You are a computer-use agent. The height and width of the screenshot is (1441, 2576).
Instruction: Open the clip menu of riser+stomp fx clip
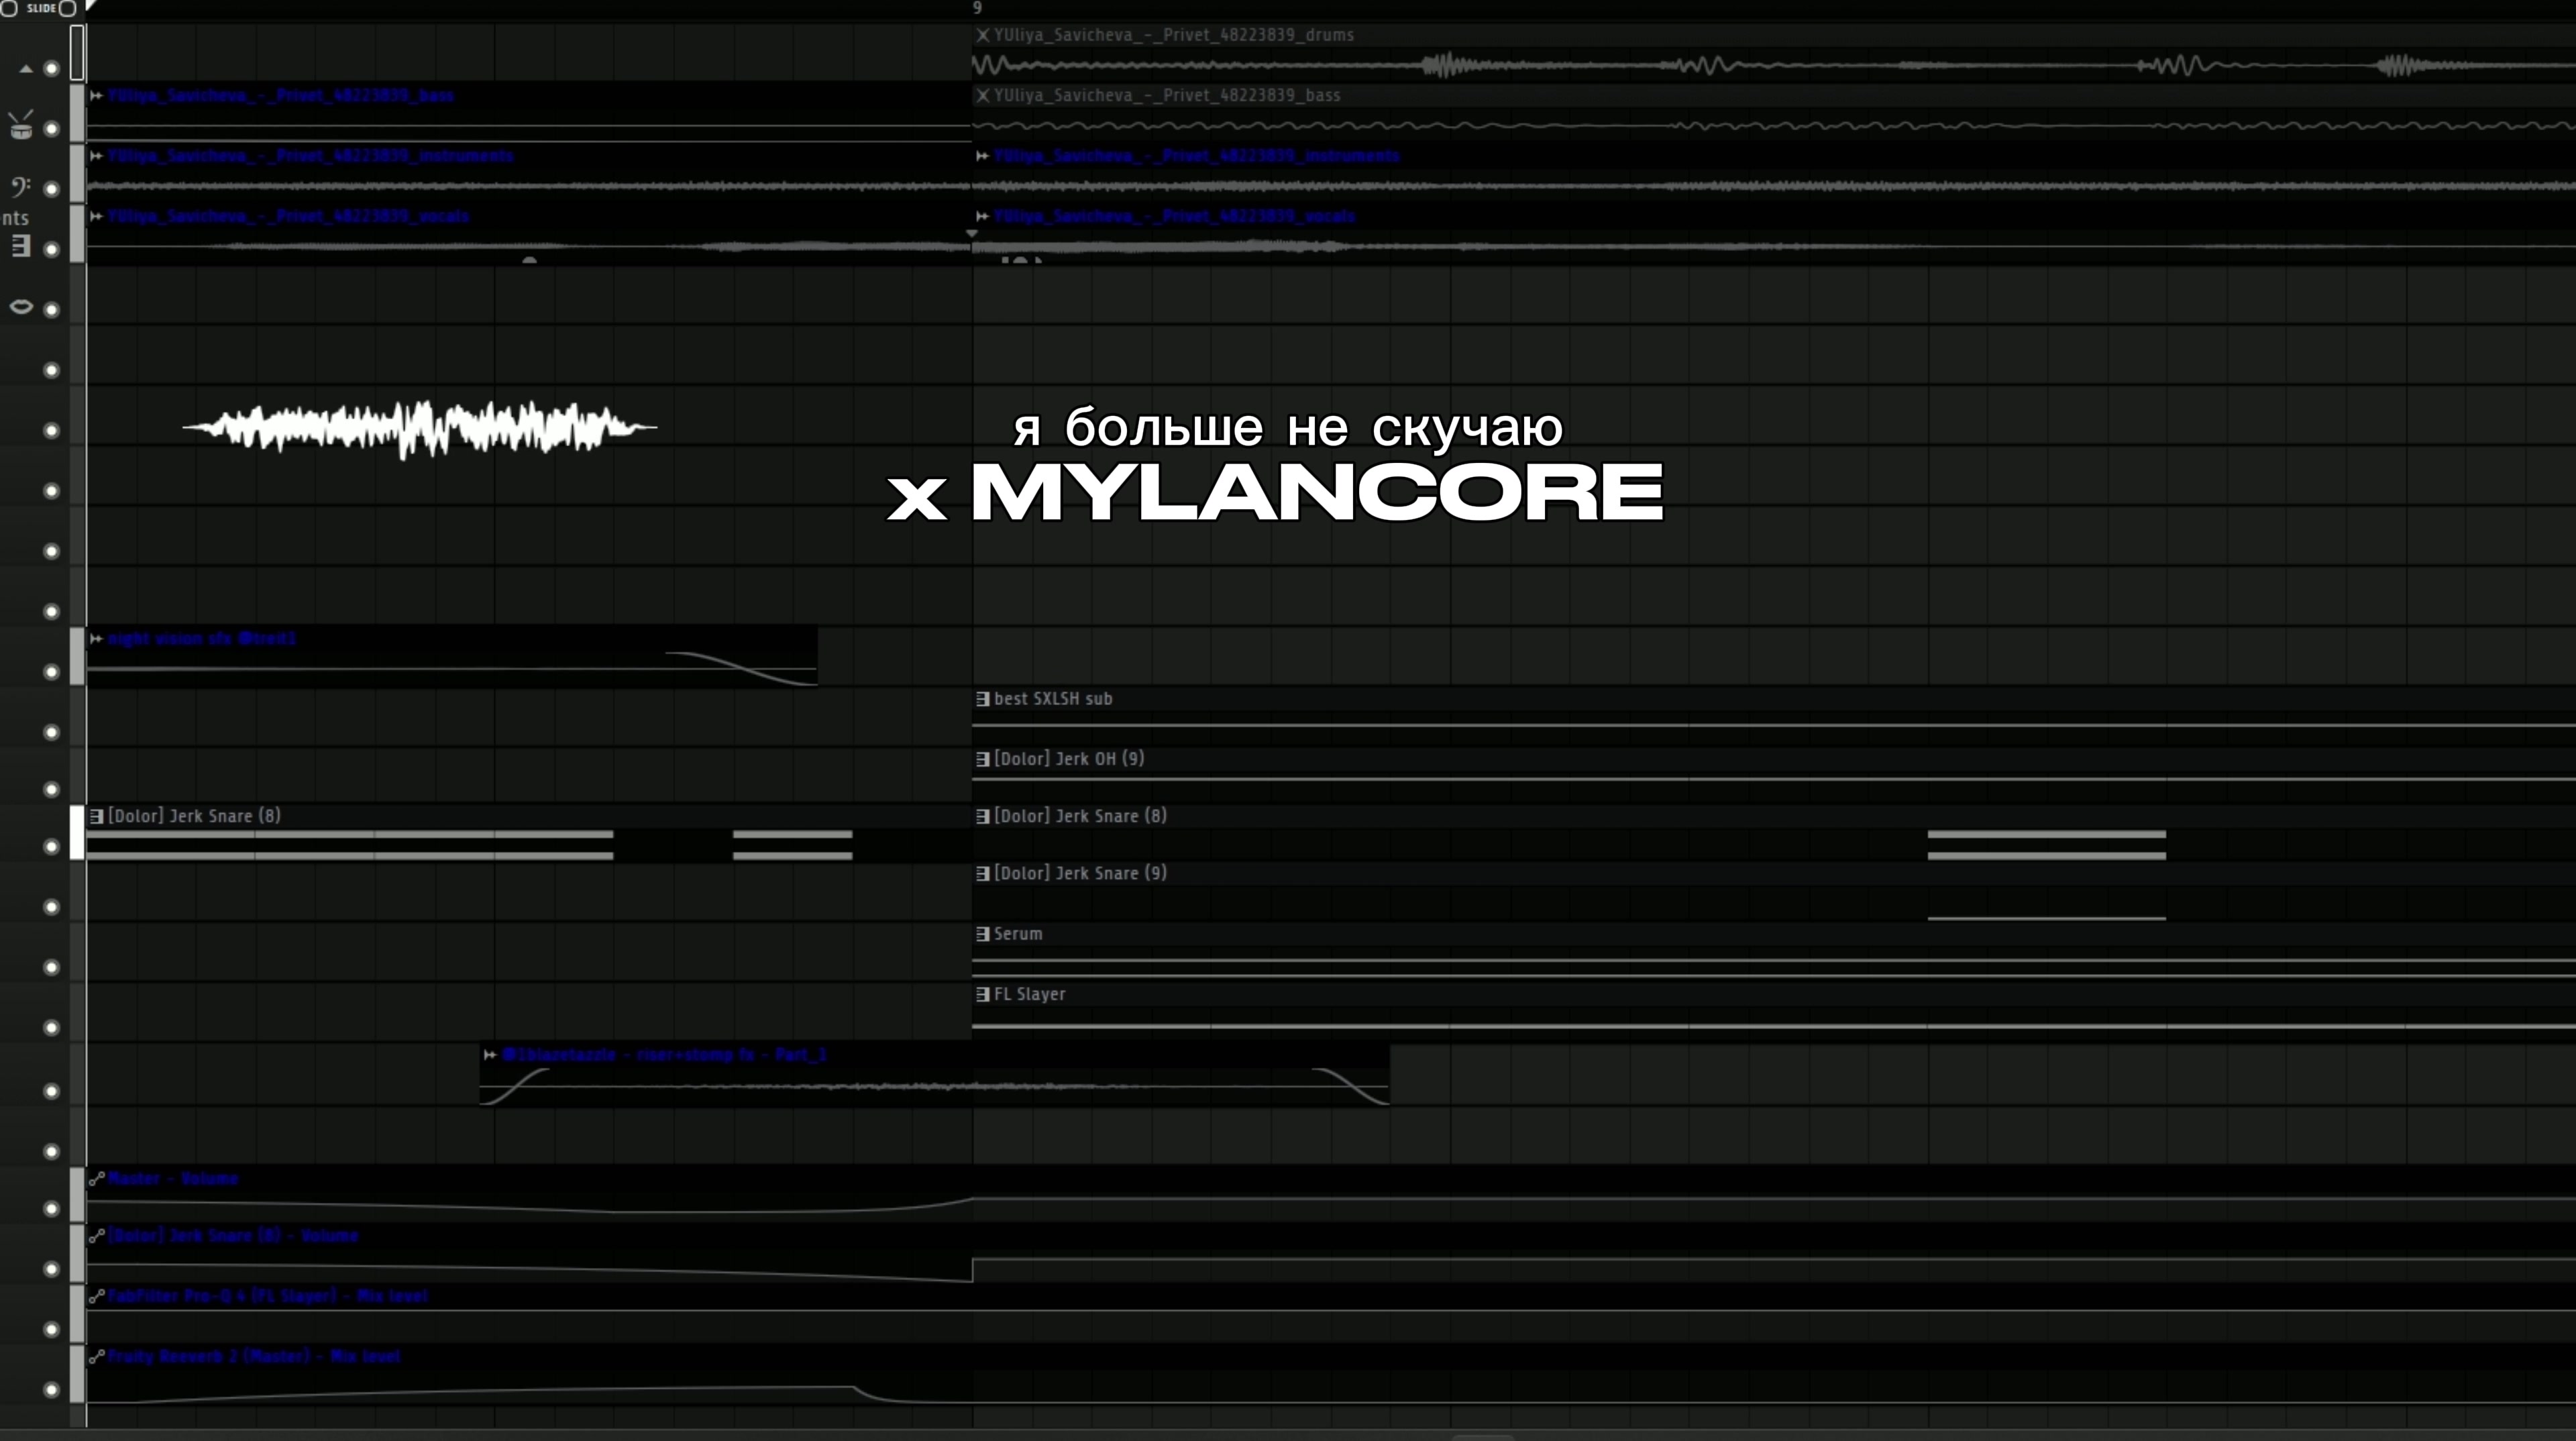[490, 1055]
